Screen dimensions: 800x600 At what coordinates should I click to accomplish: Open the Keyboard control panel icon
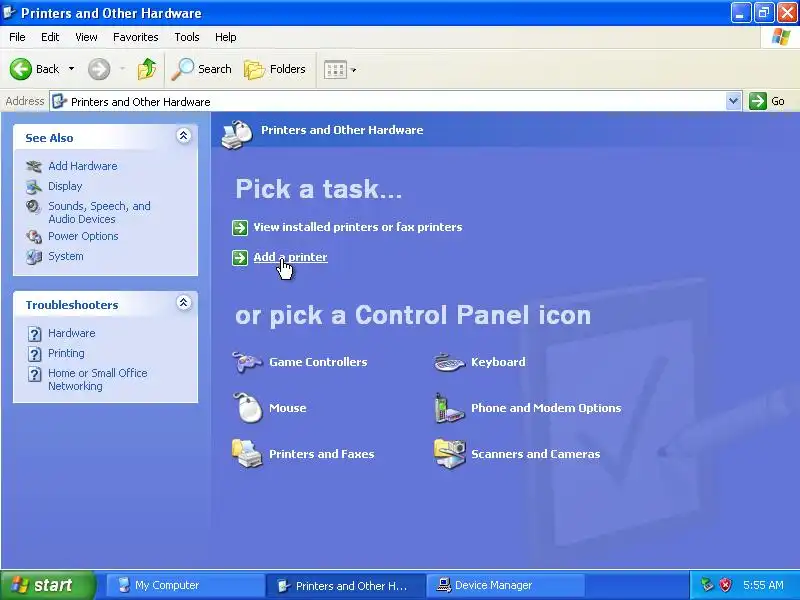point(449,362)
